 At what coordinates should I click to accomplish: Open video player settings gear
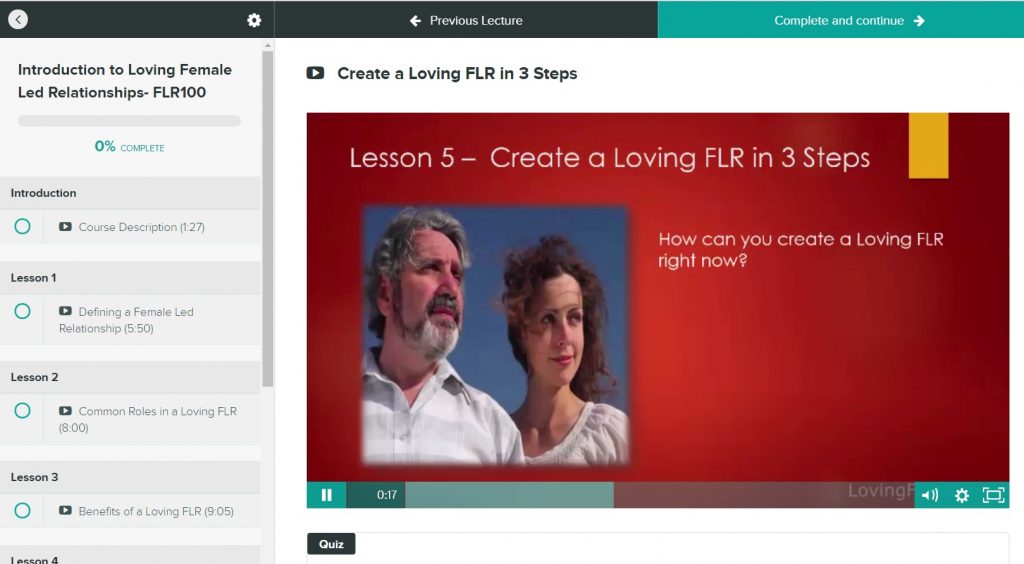[x=961, y=495]
